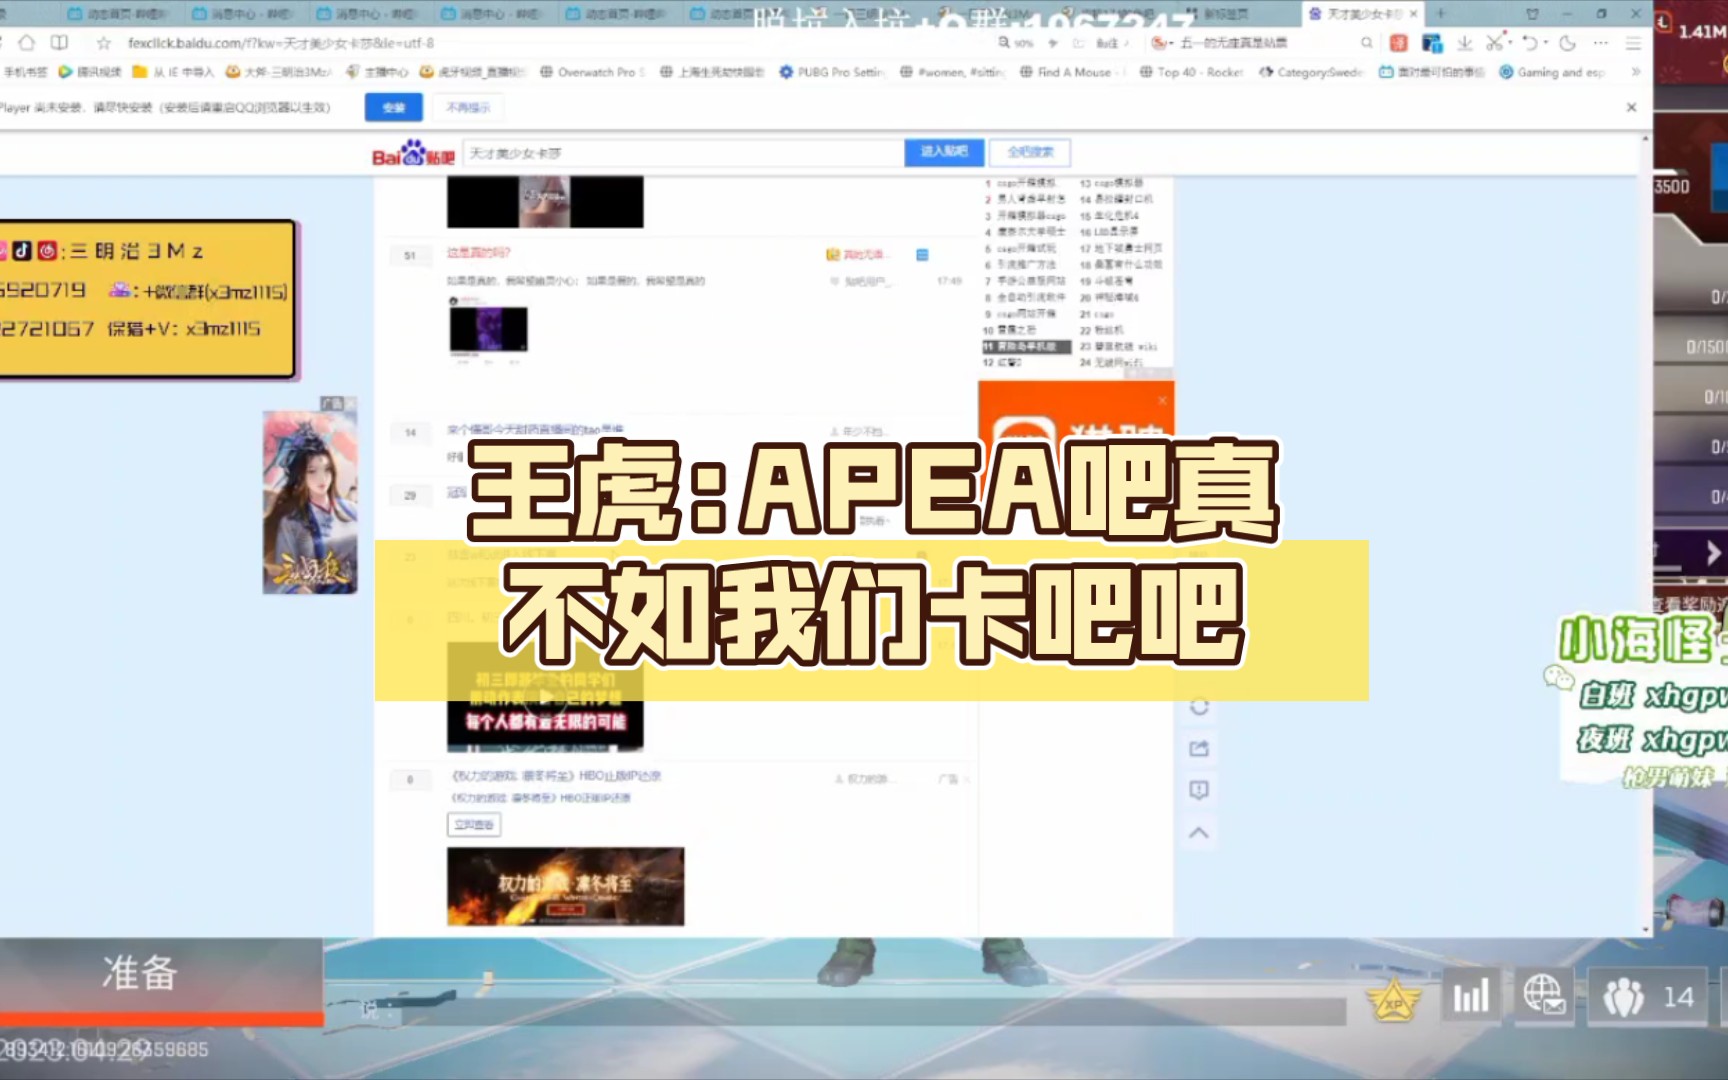
Task: Open the red post title in the row numbered 51
Action: 479,254
